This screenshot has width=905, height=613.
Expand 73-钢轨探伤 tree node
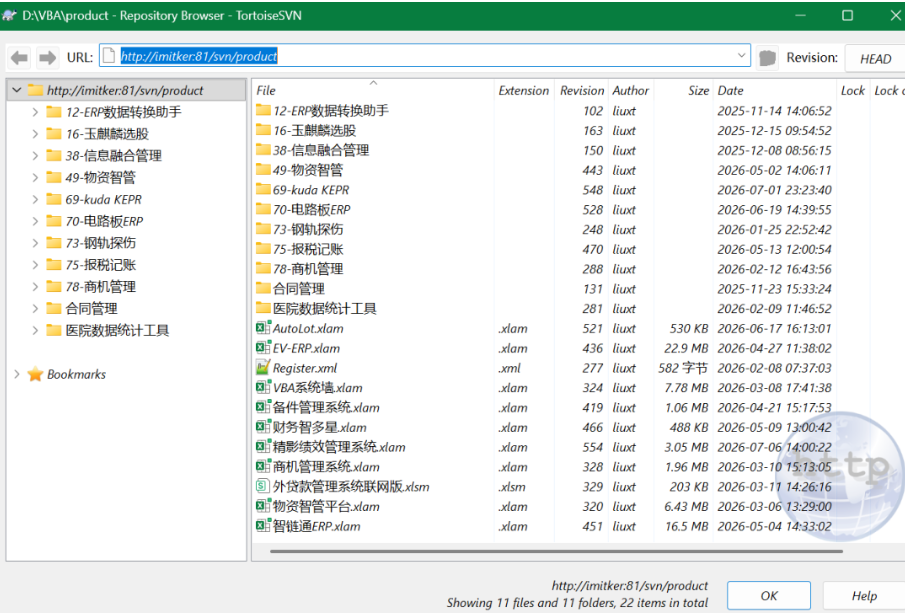pyautogui.click(x=35, y=243)
